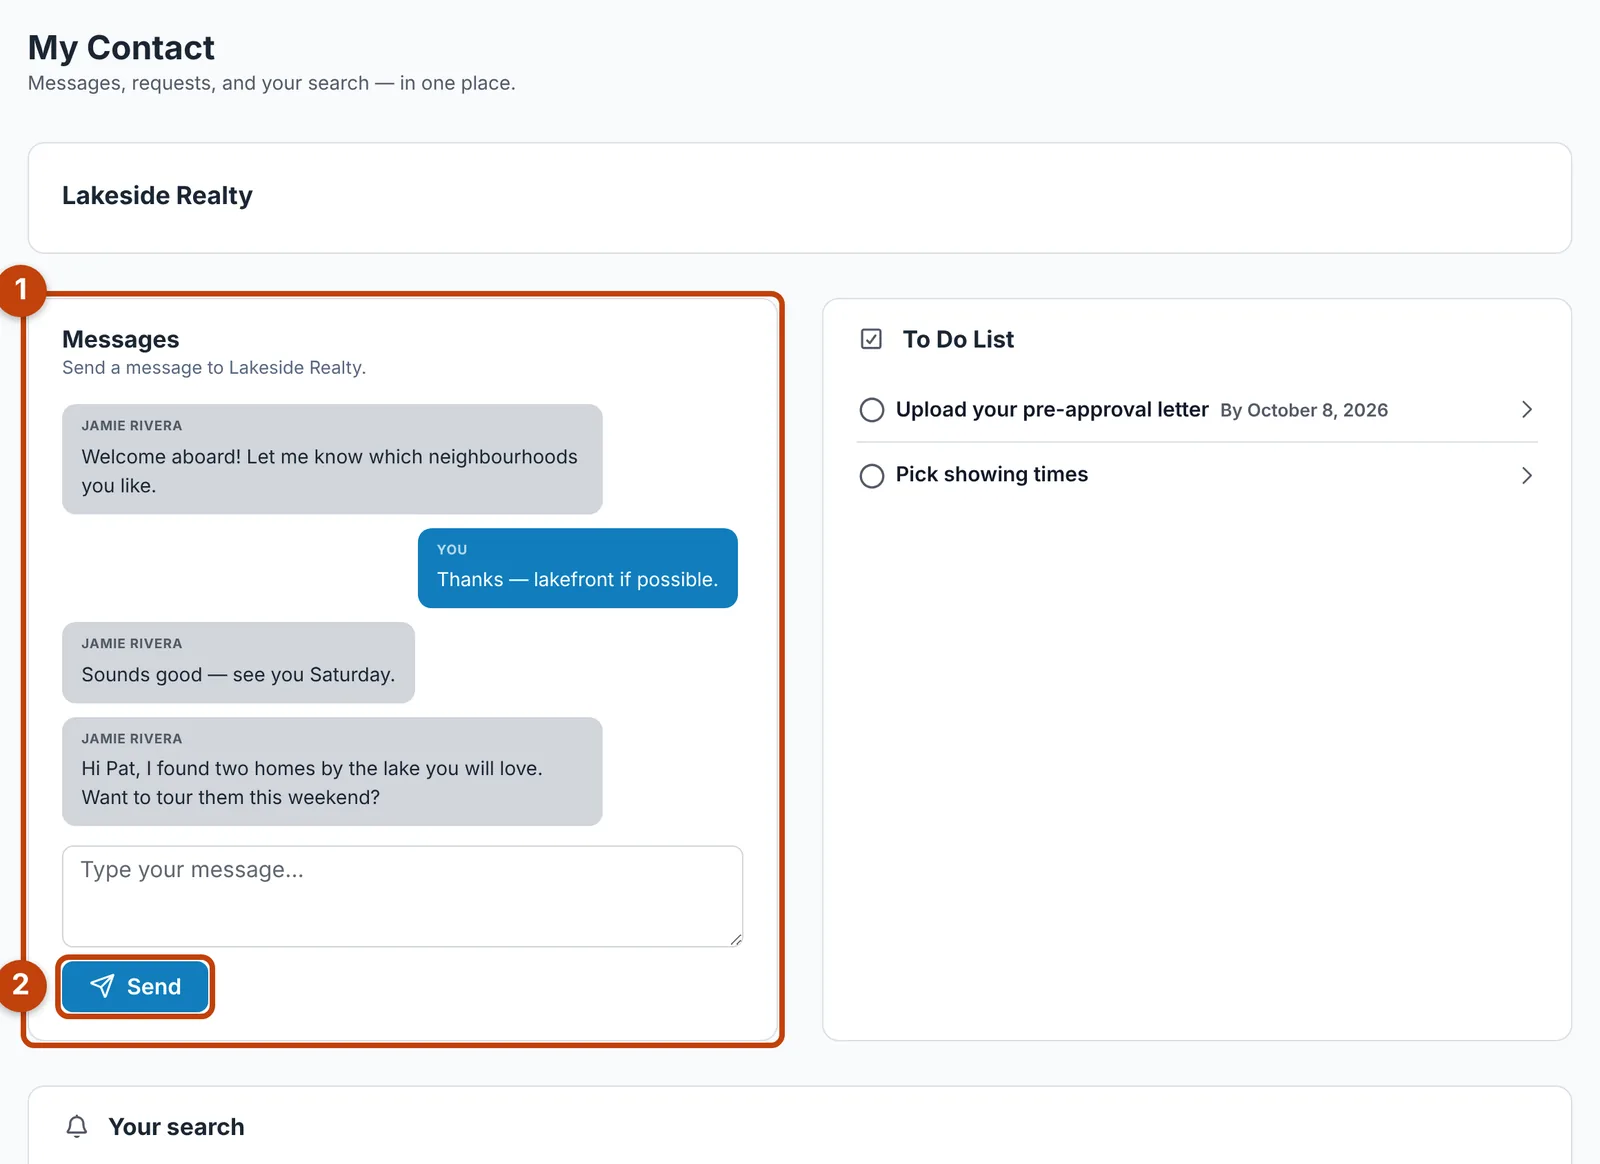Expand the Pick showing times chevron
Viewport: 1600px width, 1164px height.
pyautogui.click(x=1526, y=476)
